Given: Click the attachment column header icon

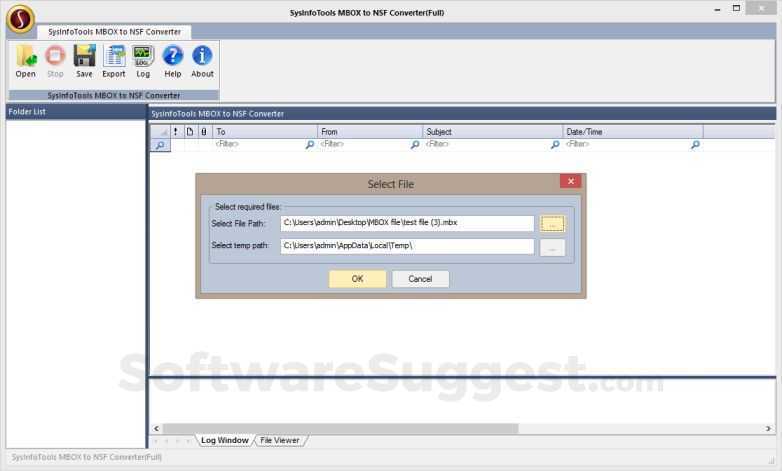Looking at the screenshot, I should coord(203,132).
